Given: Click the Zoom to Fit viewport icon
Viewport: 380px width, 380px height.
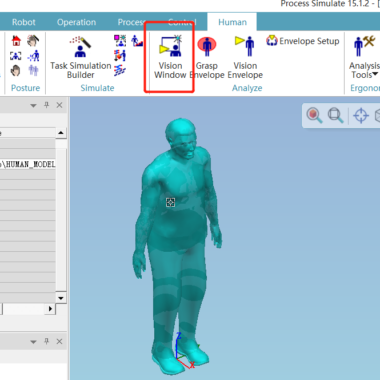Looking at the screenshot, I should click(335, 115).
